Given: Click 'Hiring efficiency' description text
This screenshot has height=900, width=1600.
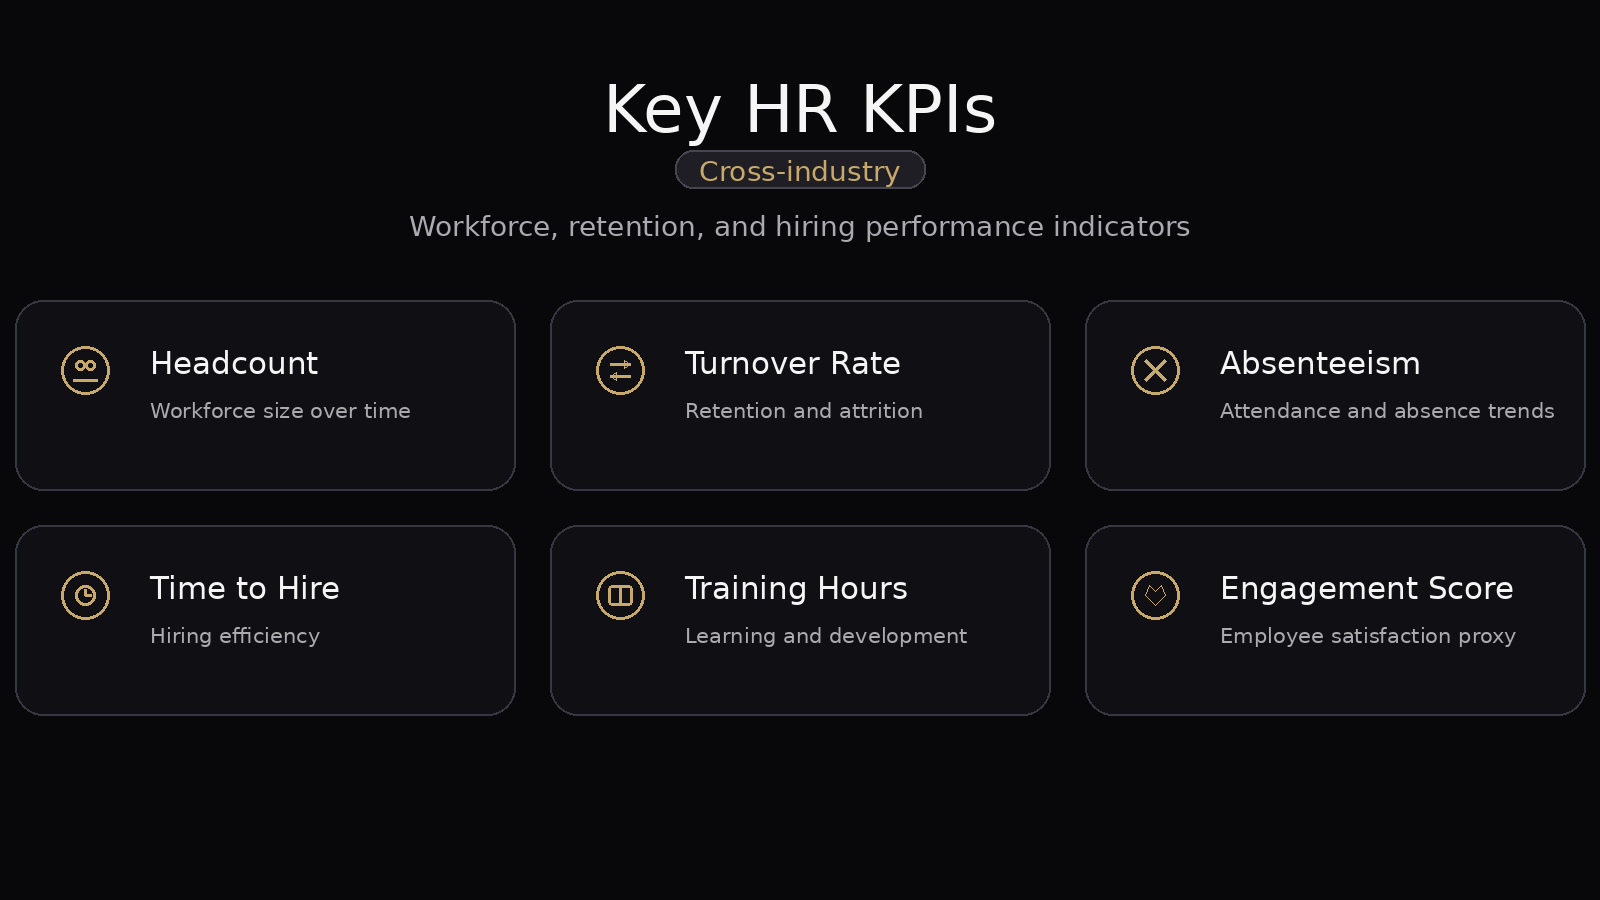Looking at the screenshot, I should pos(235,636).
